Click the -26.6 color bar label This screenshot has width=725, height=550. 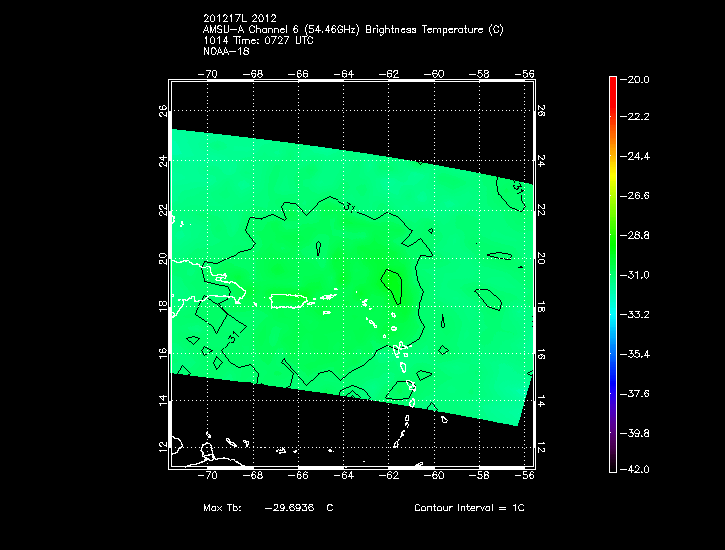click(x=638, y=197)
